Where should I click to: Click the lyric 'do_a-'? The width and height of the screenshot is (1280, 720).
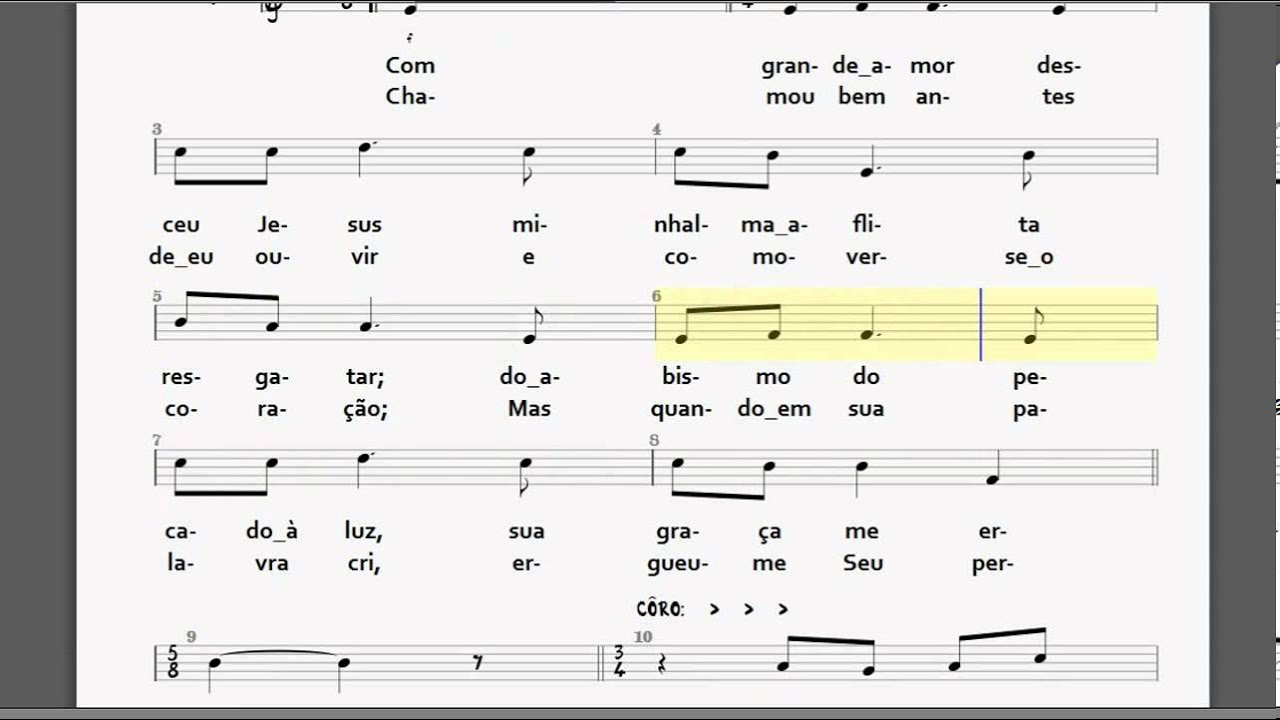click(529, 377)
